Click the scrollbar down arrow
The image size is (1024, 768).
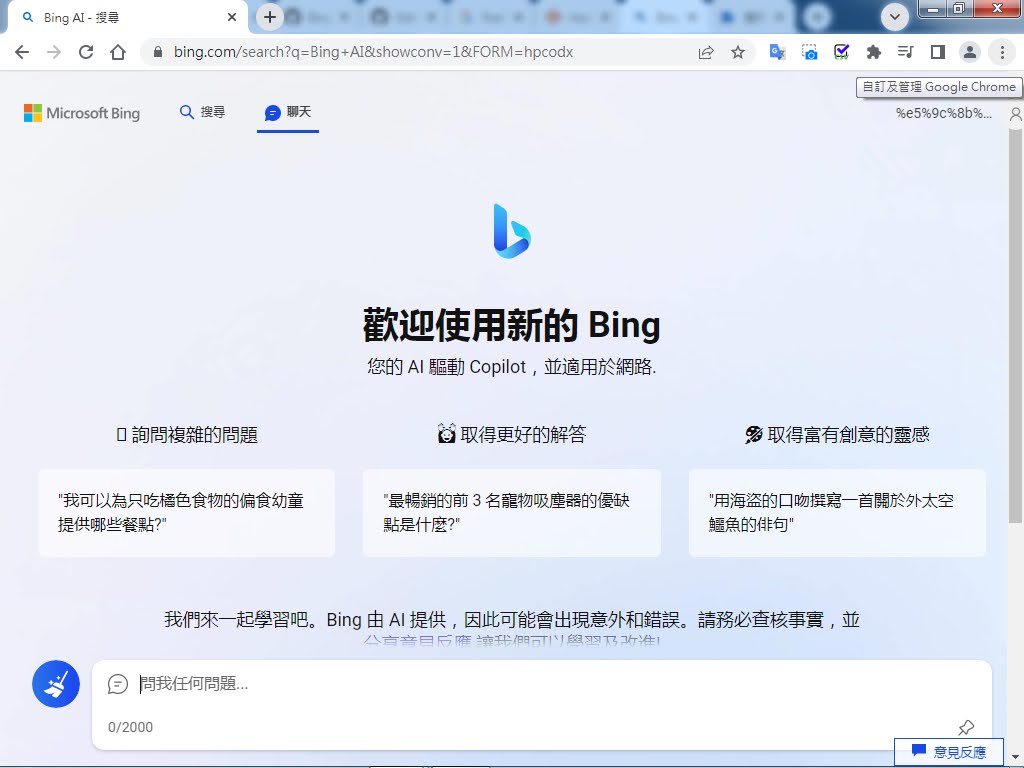(1014, 756)
